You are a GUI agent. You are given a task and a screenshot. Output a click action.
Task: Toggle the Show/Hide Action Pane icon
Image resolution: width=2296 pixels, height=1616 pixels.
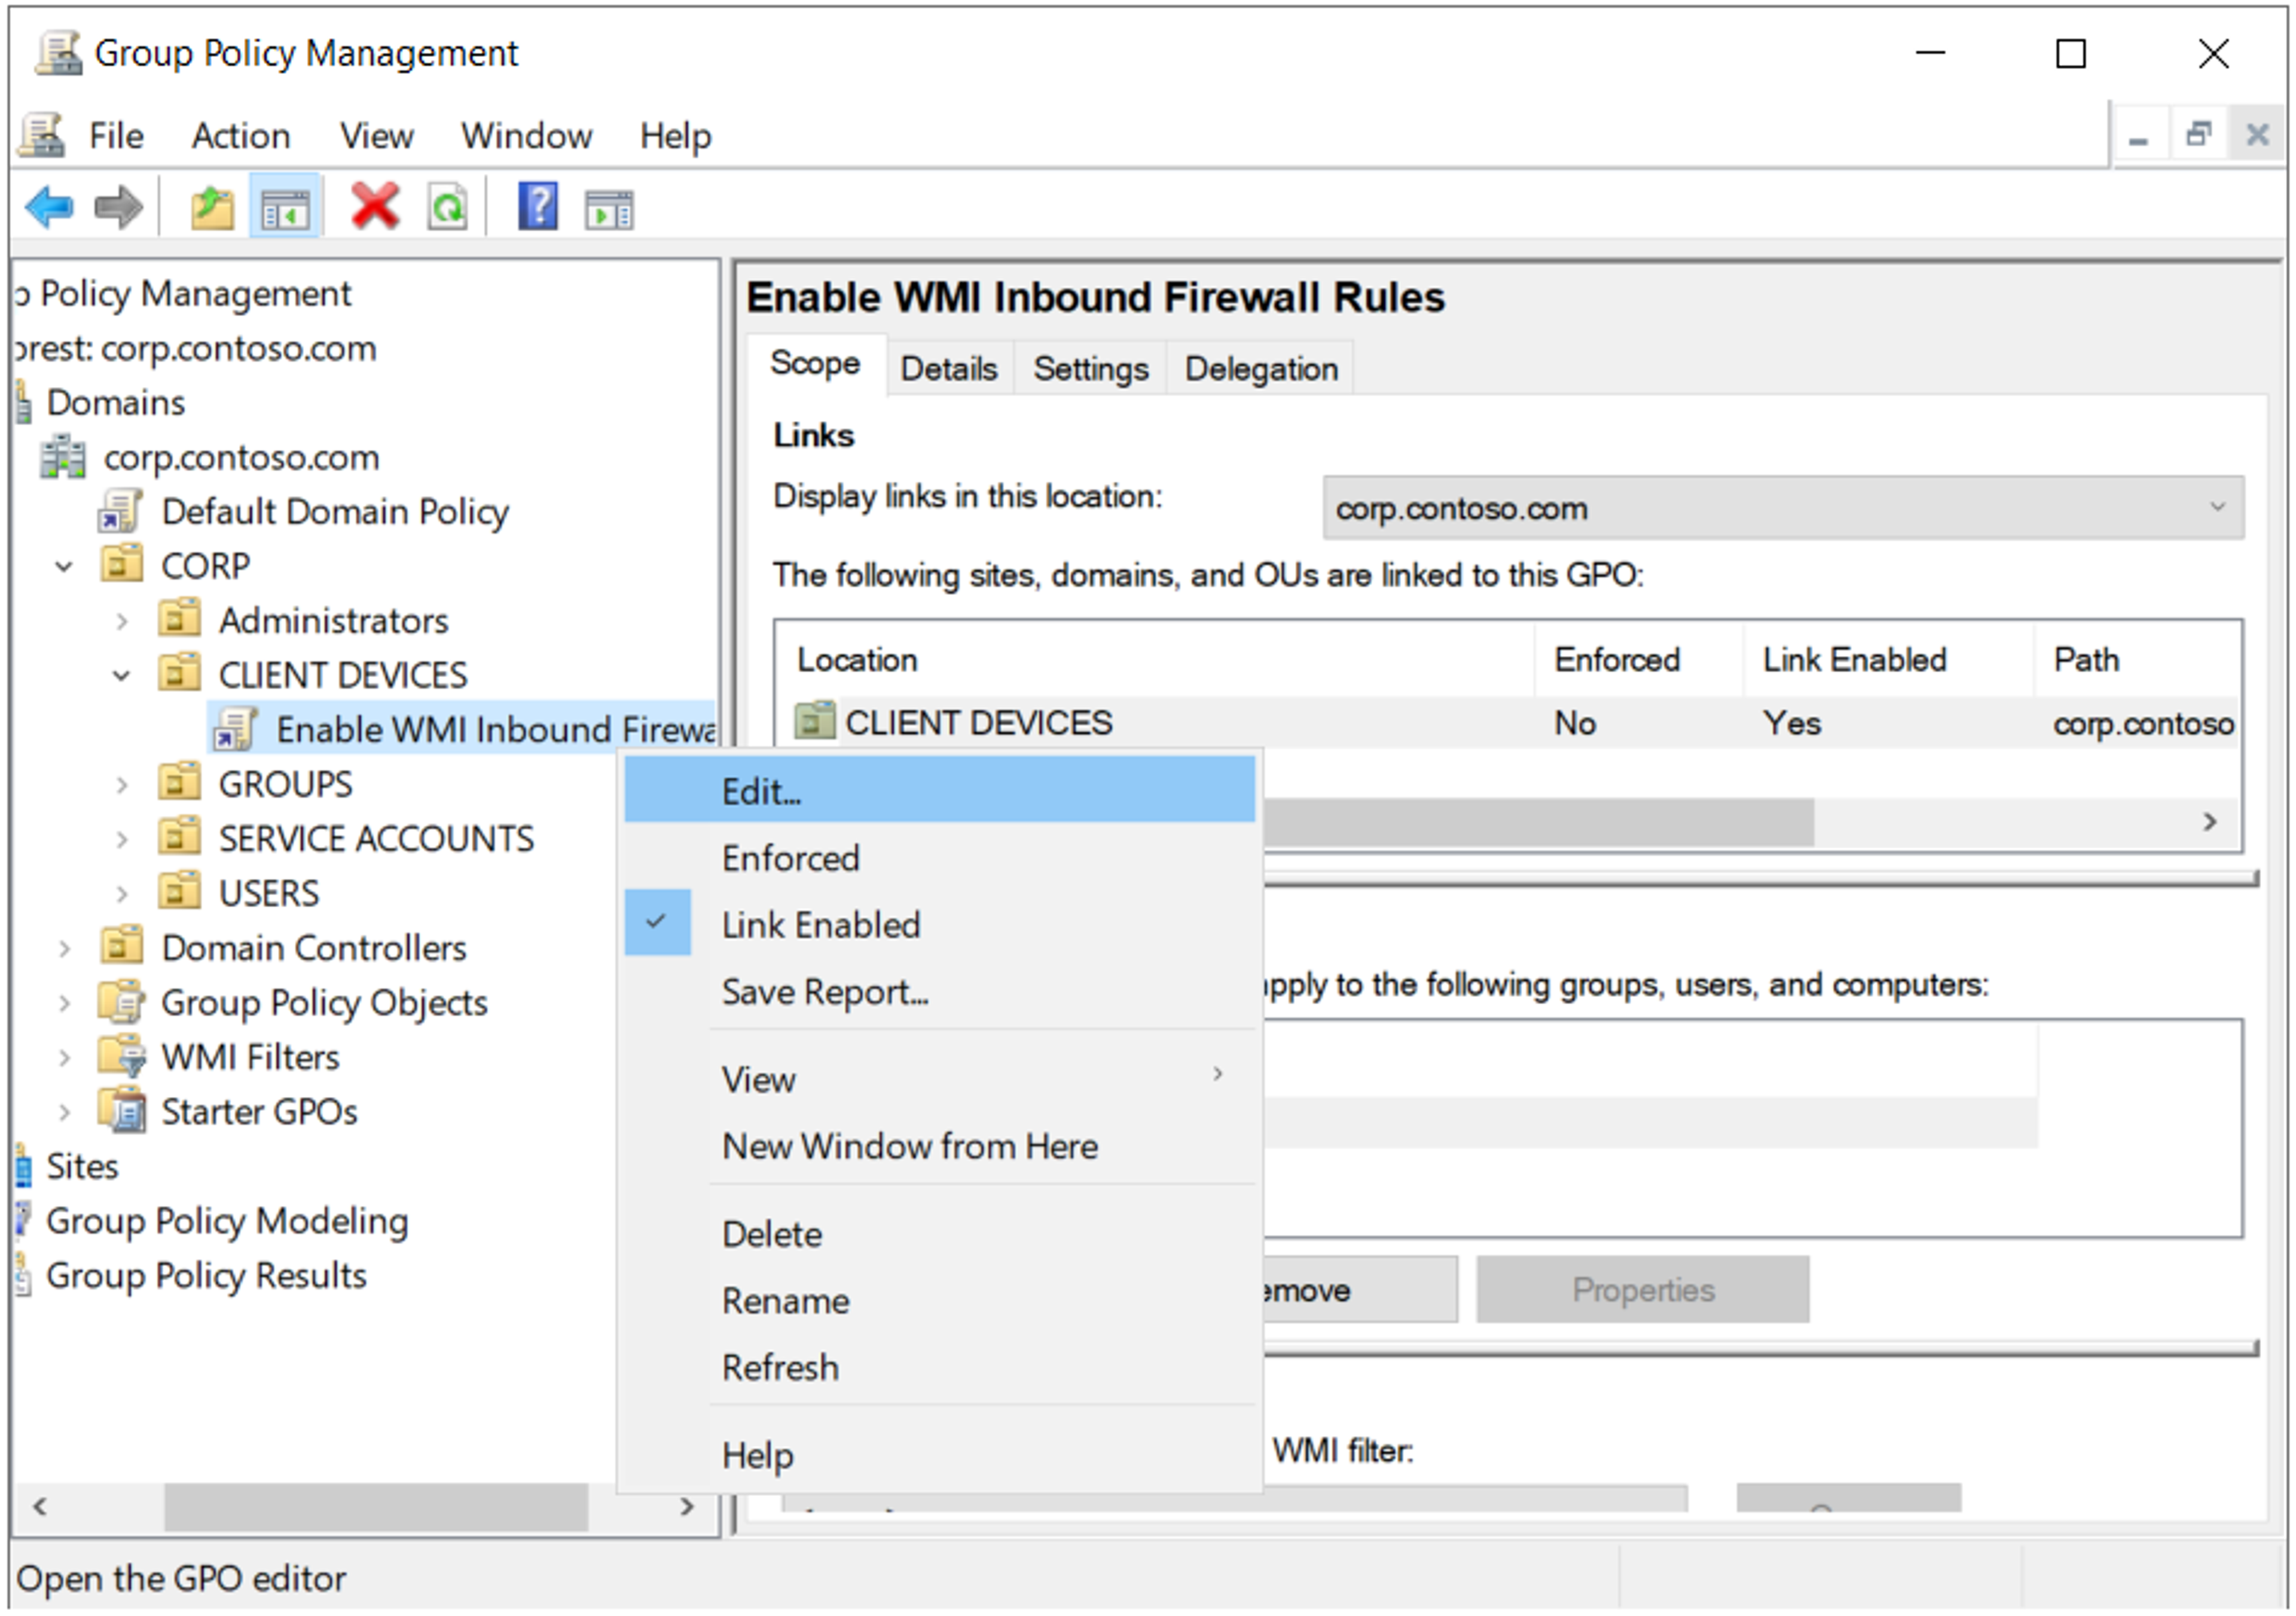coord(609,209)
